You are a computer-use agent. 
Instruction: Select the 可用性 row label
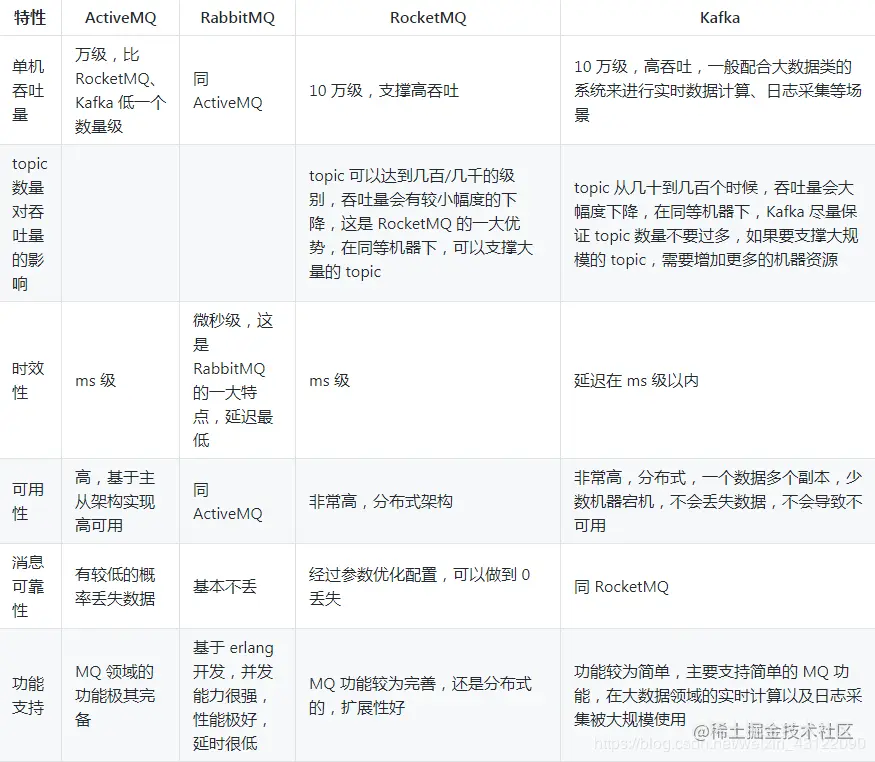30,501
